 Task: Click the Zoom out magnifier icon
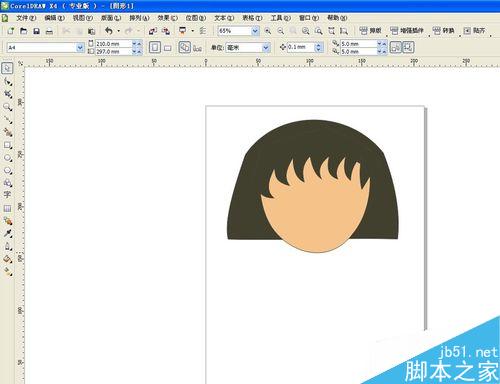(x=281, y=31)
